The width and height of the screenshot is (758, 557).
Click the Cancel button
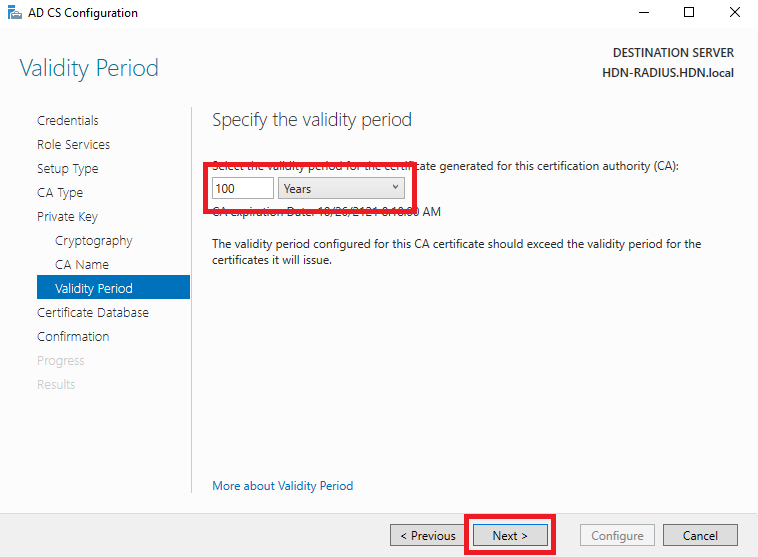tap(700, 535)
